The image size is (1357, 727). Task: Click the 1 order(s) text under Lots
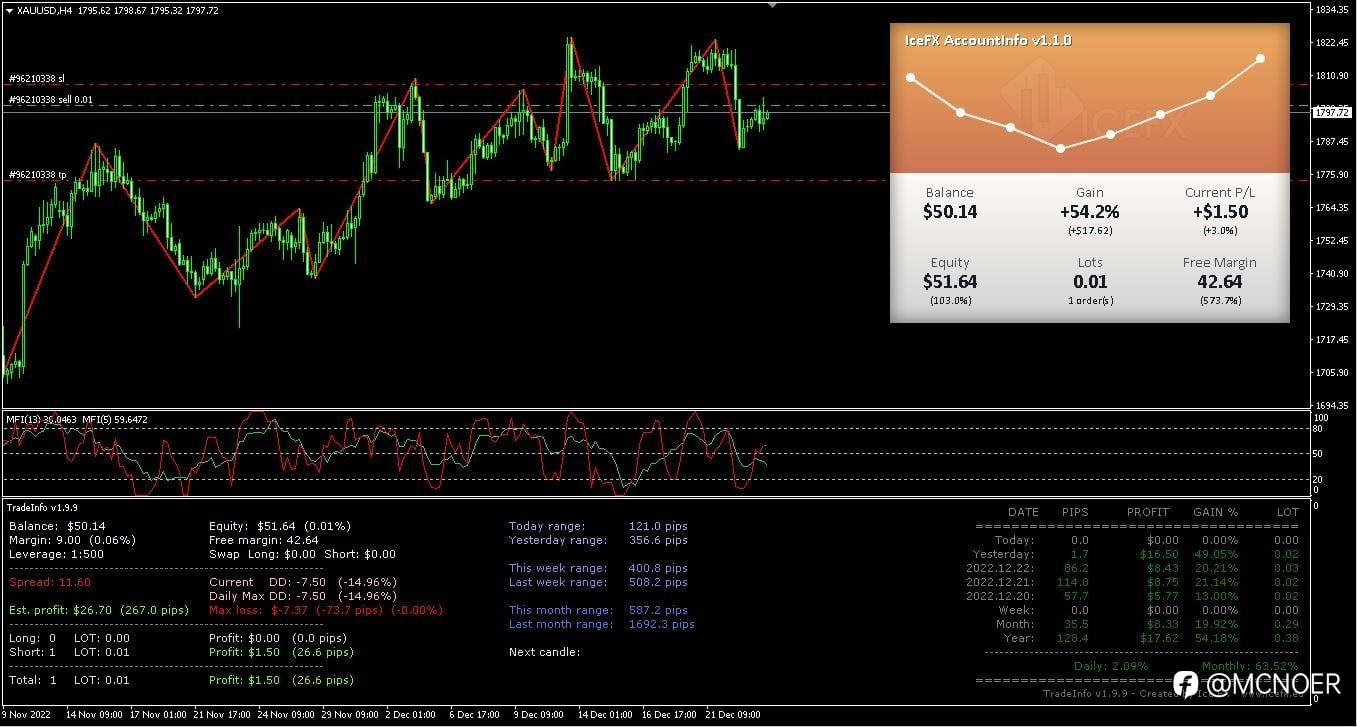coord(1090,300)
